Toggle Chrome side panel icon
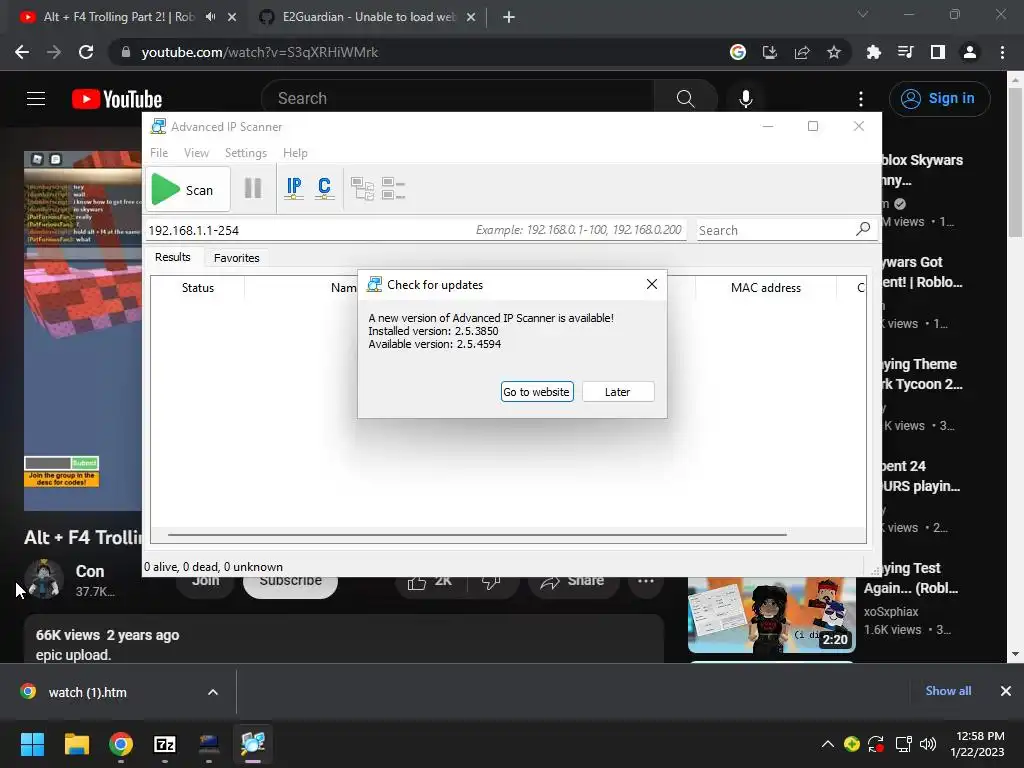 [938, 52]
